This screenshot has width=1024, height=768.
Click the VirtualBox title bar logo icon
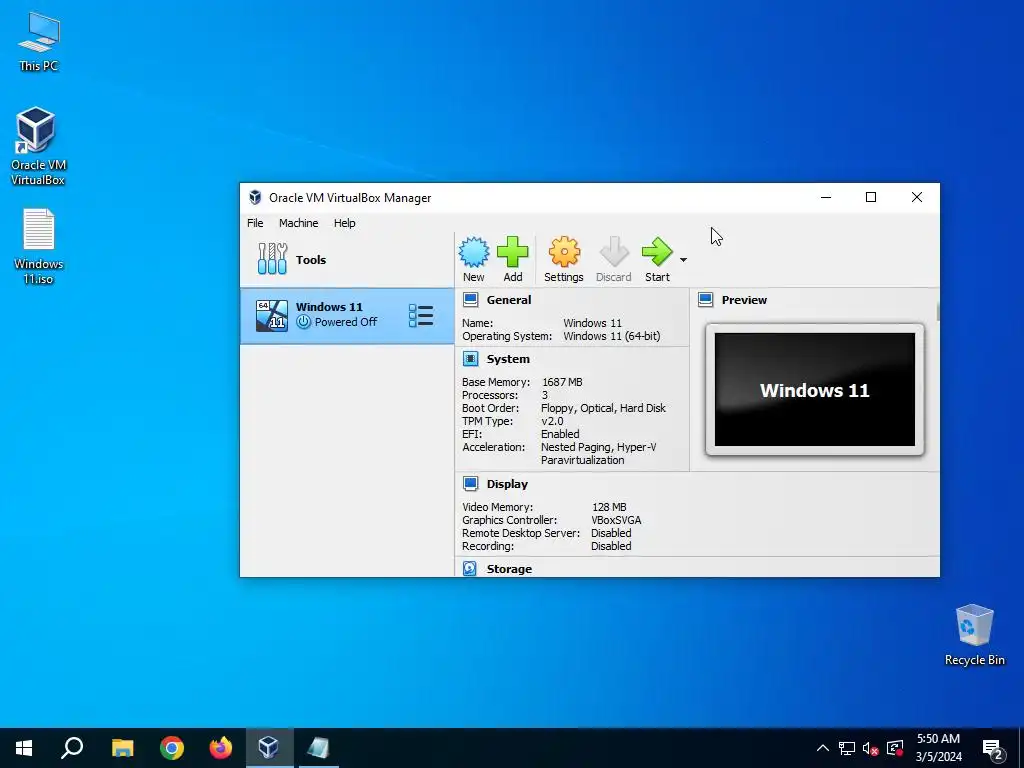(255, 197)
